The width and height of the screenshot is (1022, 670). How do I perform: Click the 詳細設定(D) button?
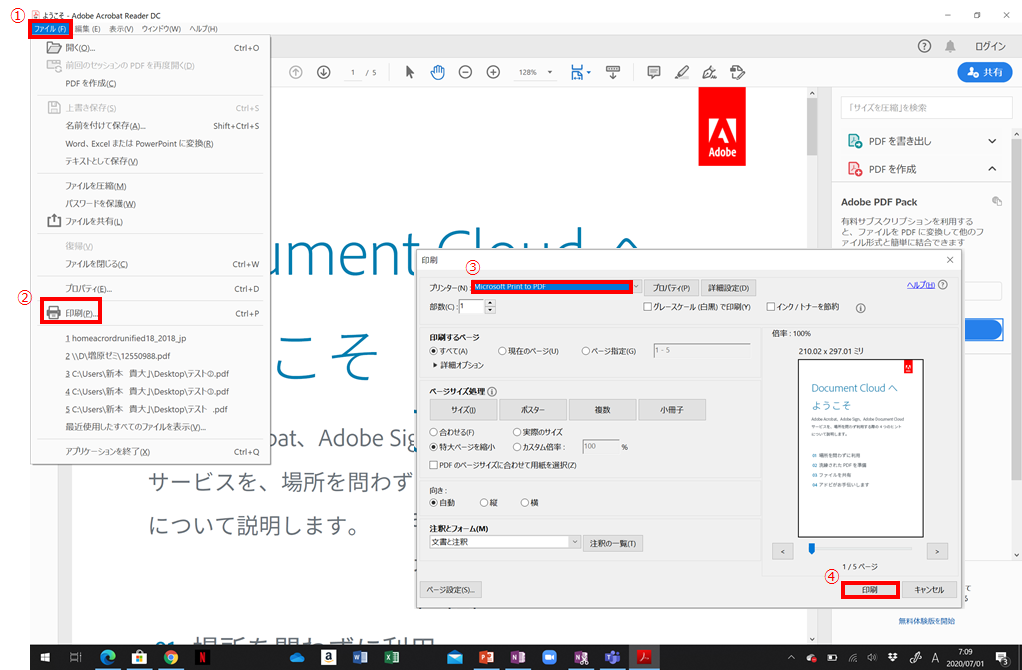[x=728, y=287]
